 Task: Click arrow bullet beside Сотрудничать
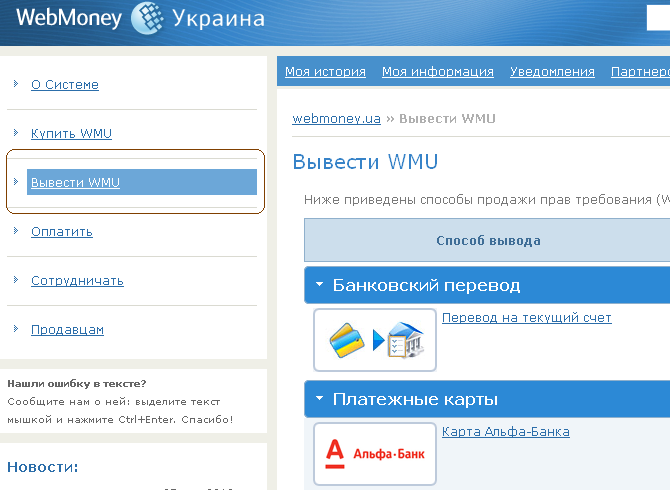16,280
